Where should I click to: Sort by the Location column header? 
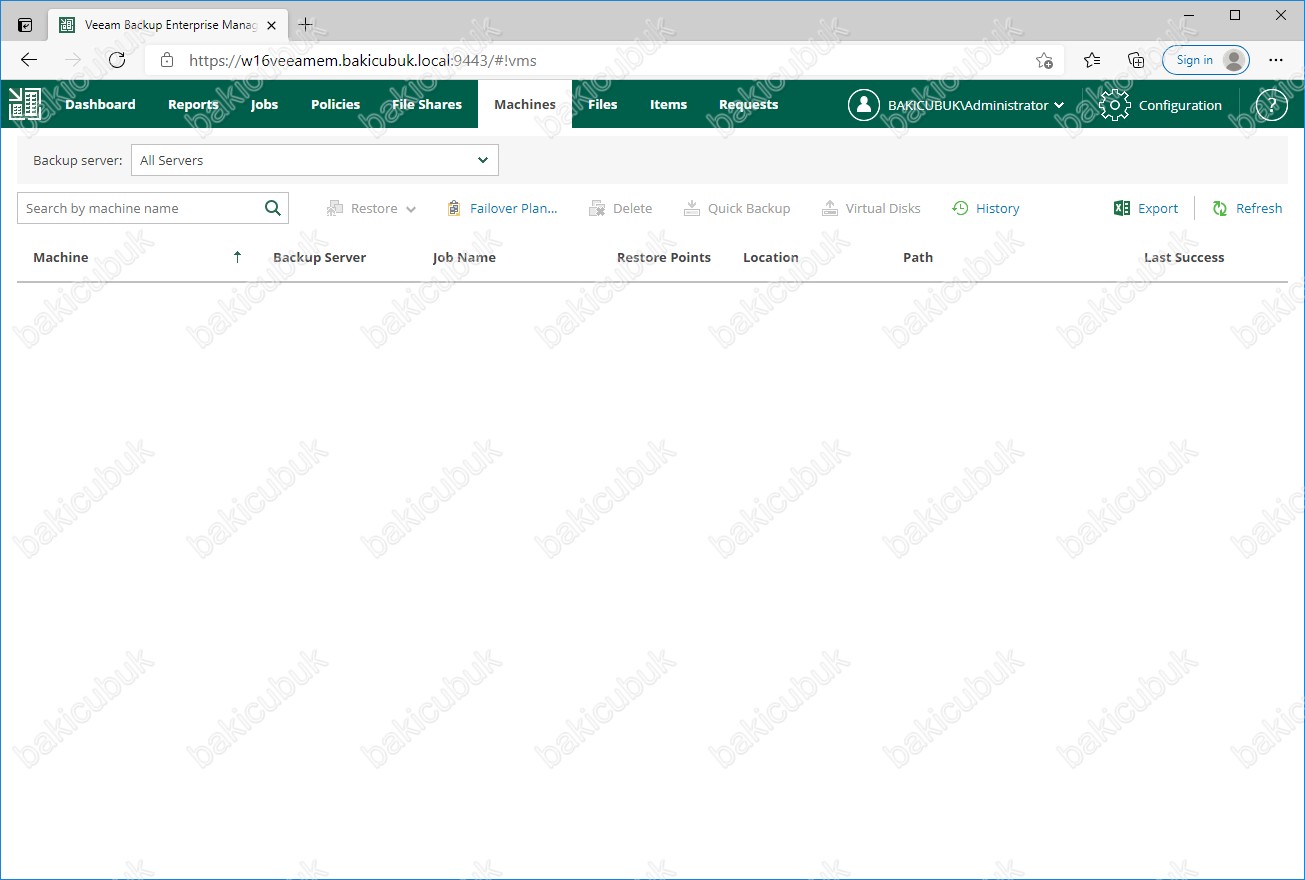(x=771, y=257)
